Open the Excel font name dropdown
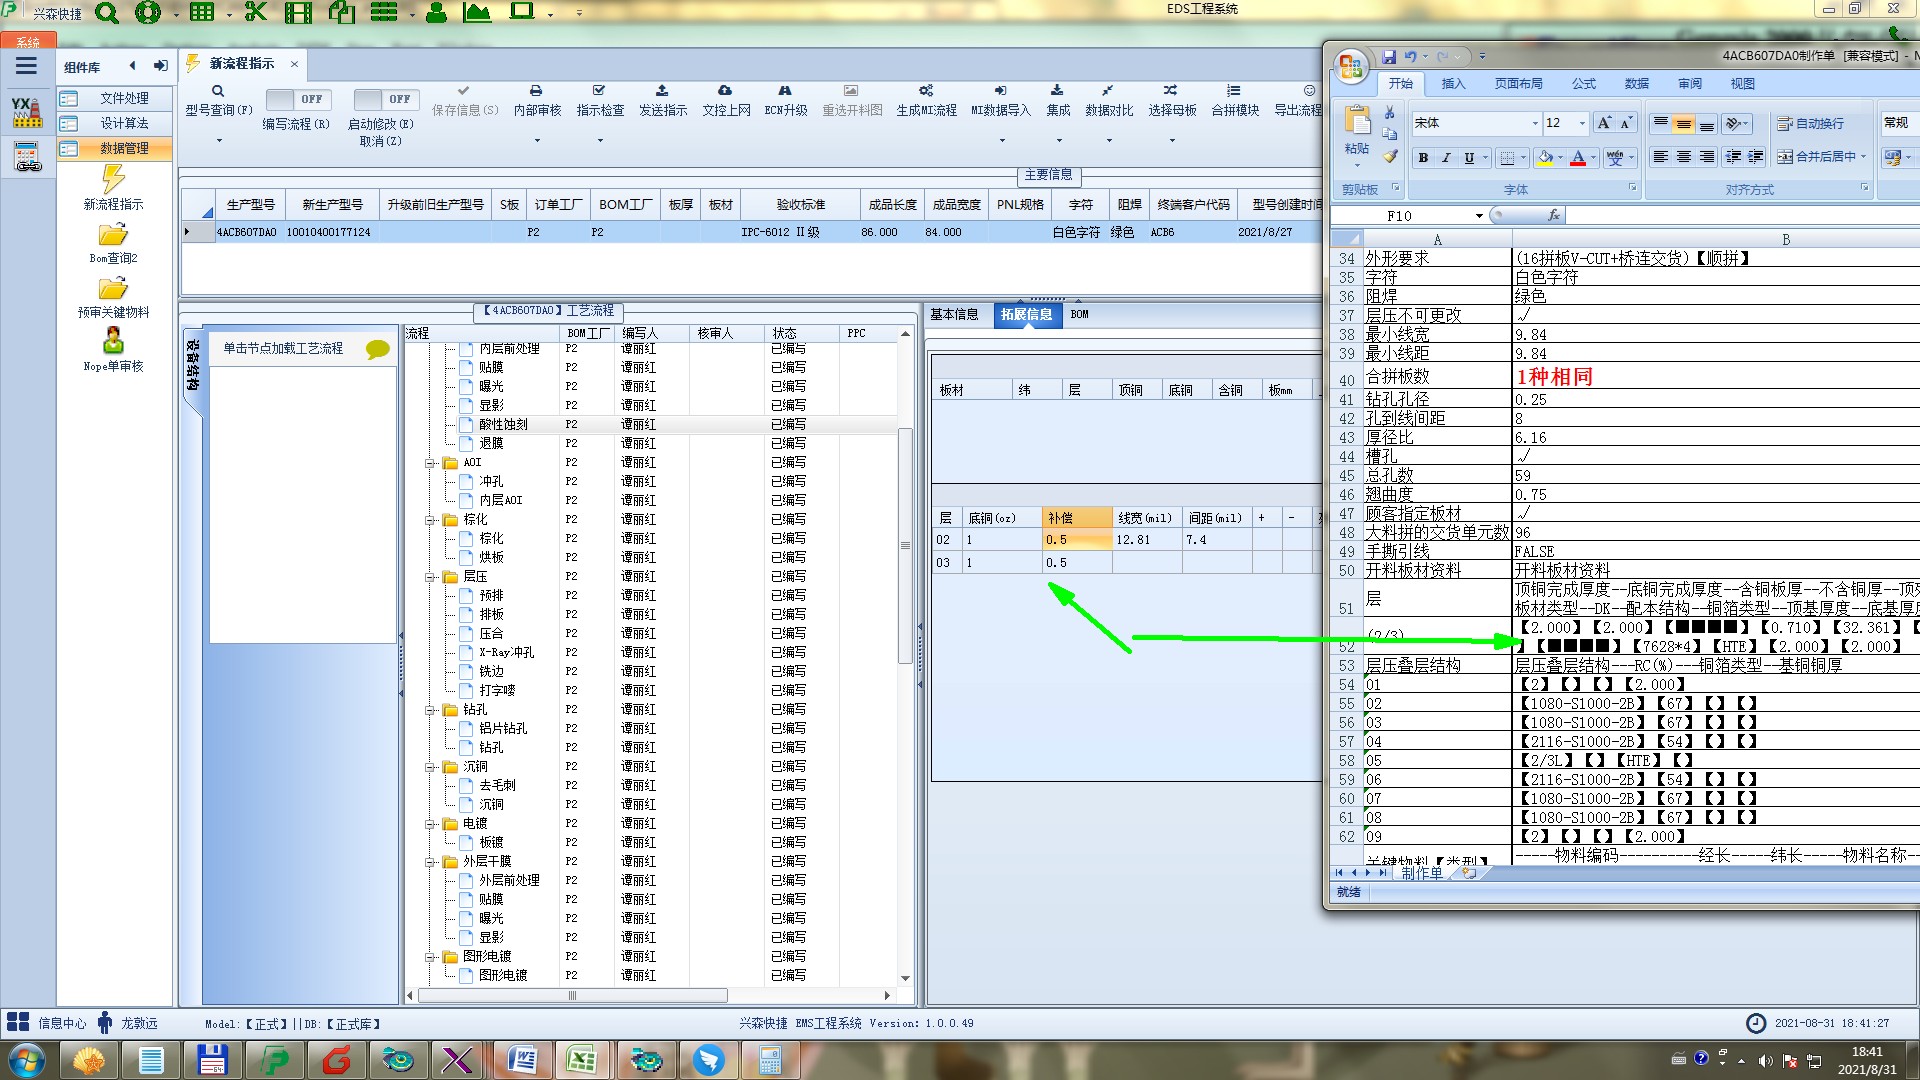The image size is (1920, 1080). [1535, 123]
